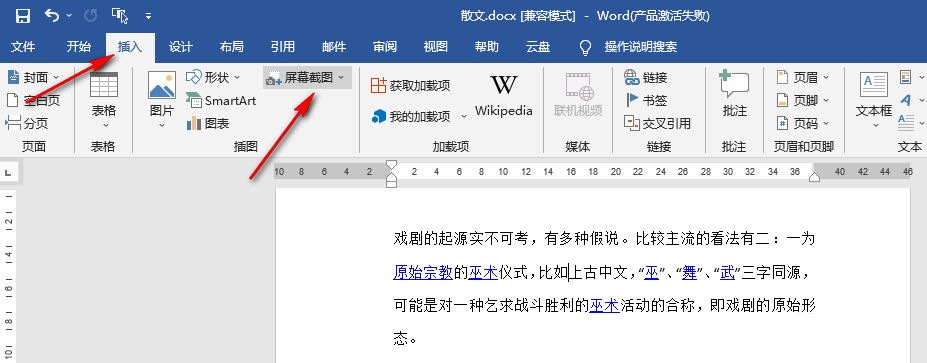Click the 文本框 text box icon
Image resolution: width=927 pixels, height=363 pixels.
pos(874,85)
